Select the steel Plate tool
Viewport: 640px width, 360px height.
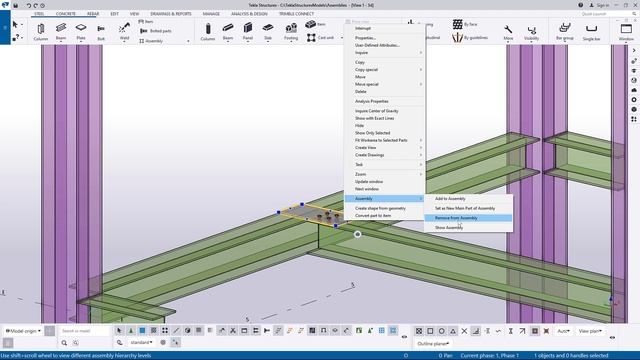[81, 31]
